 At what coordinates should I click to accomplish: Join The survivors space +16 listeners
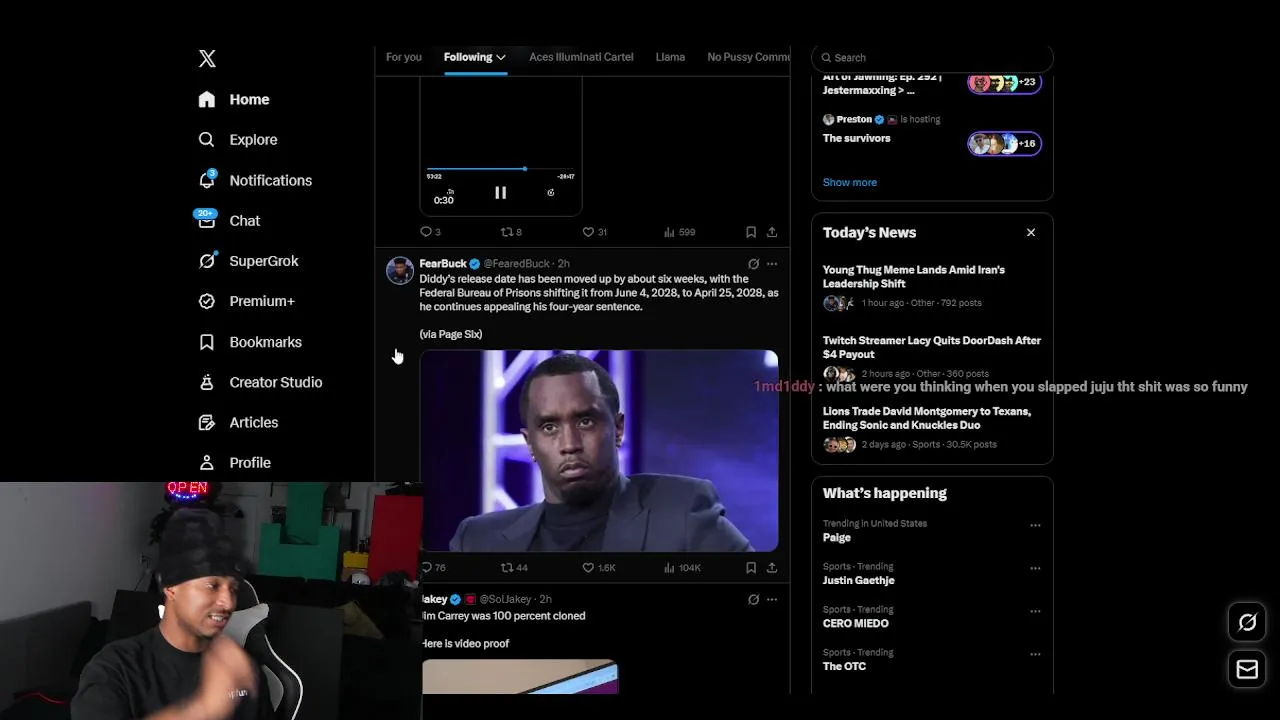(x=1004, y=144)
